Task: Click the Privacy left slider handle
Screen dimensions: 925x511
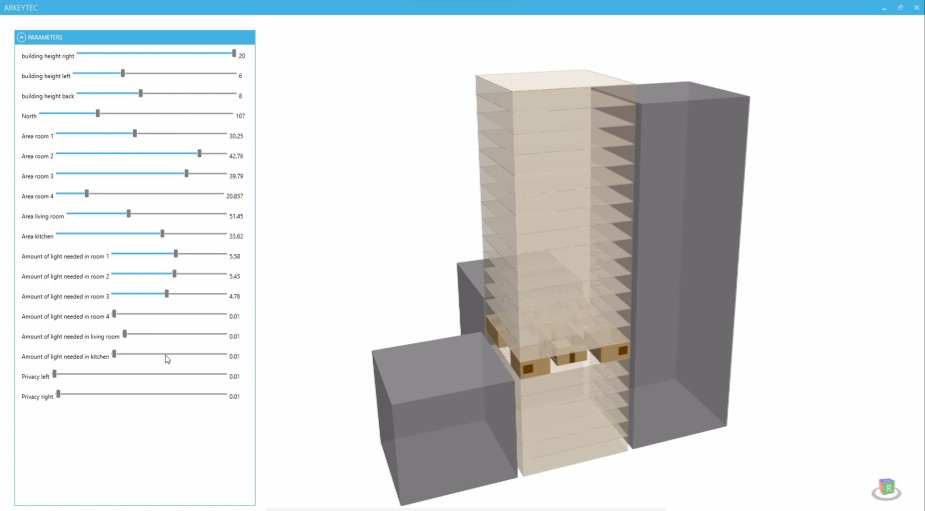Action: tap(55, 374)
